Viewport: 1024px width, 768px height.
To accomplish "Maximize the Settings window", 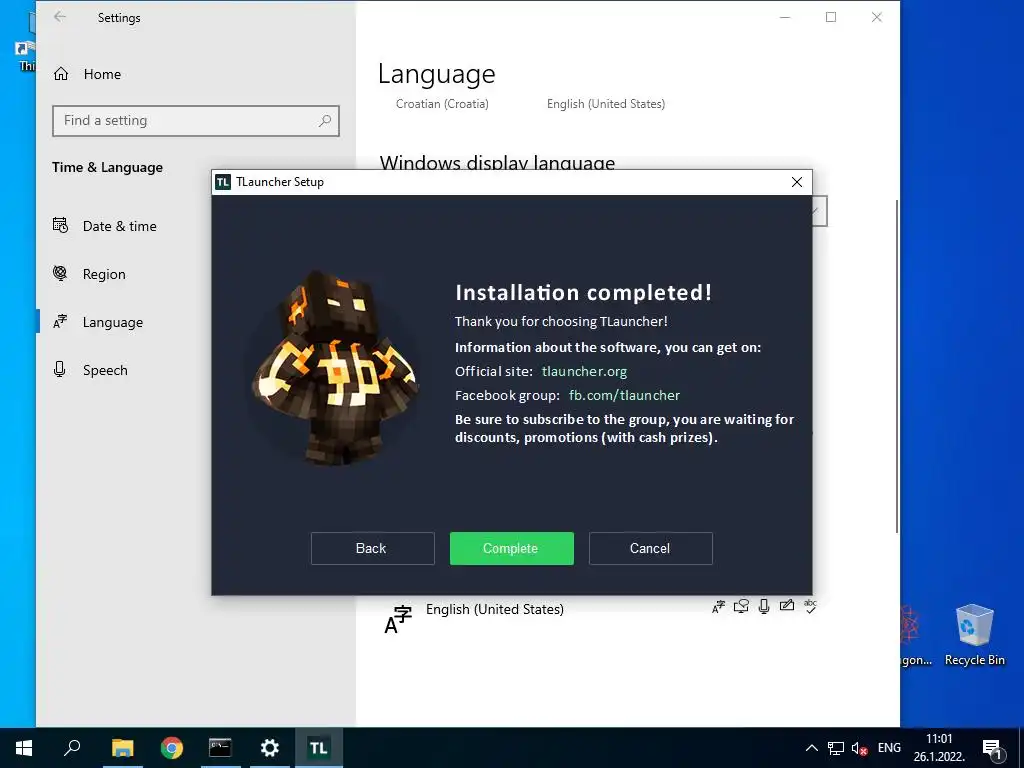I will click(831, 17).
